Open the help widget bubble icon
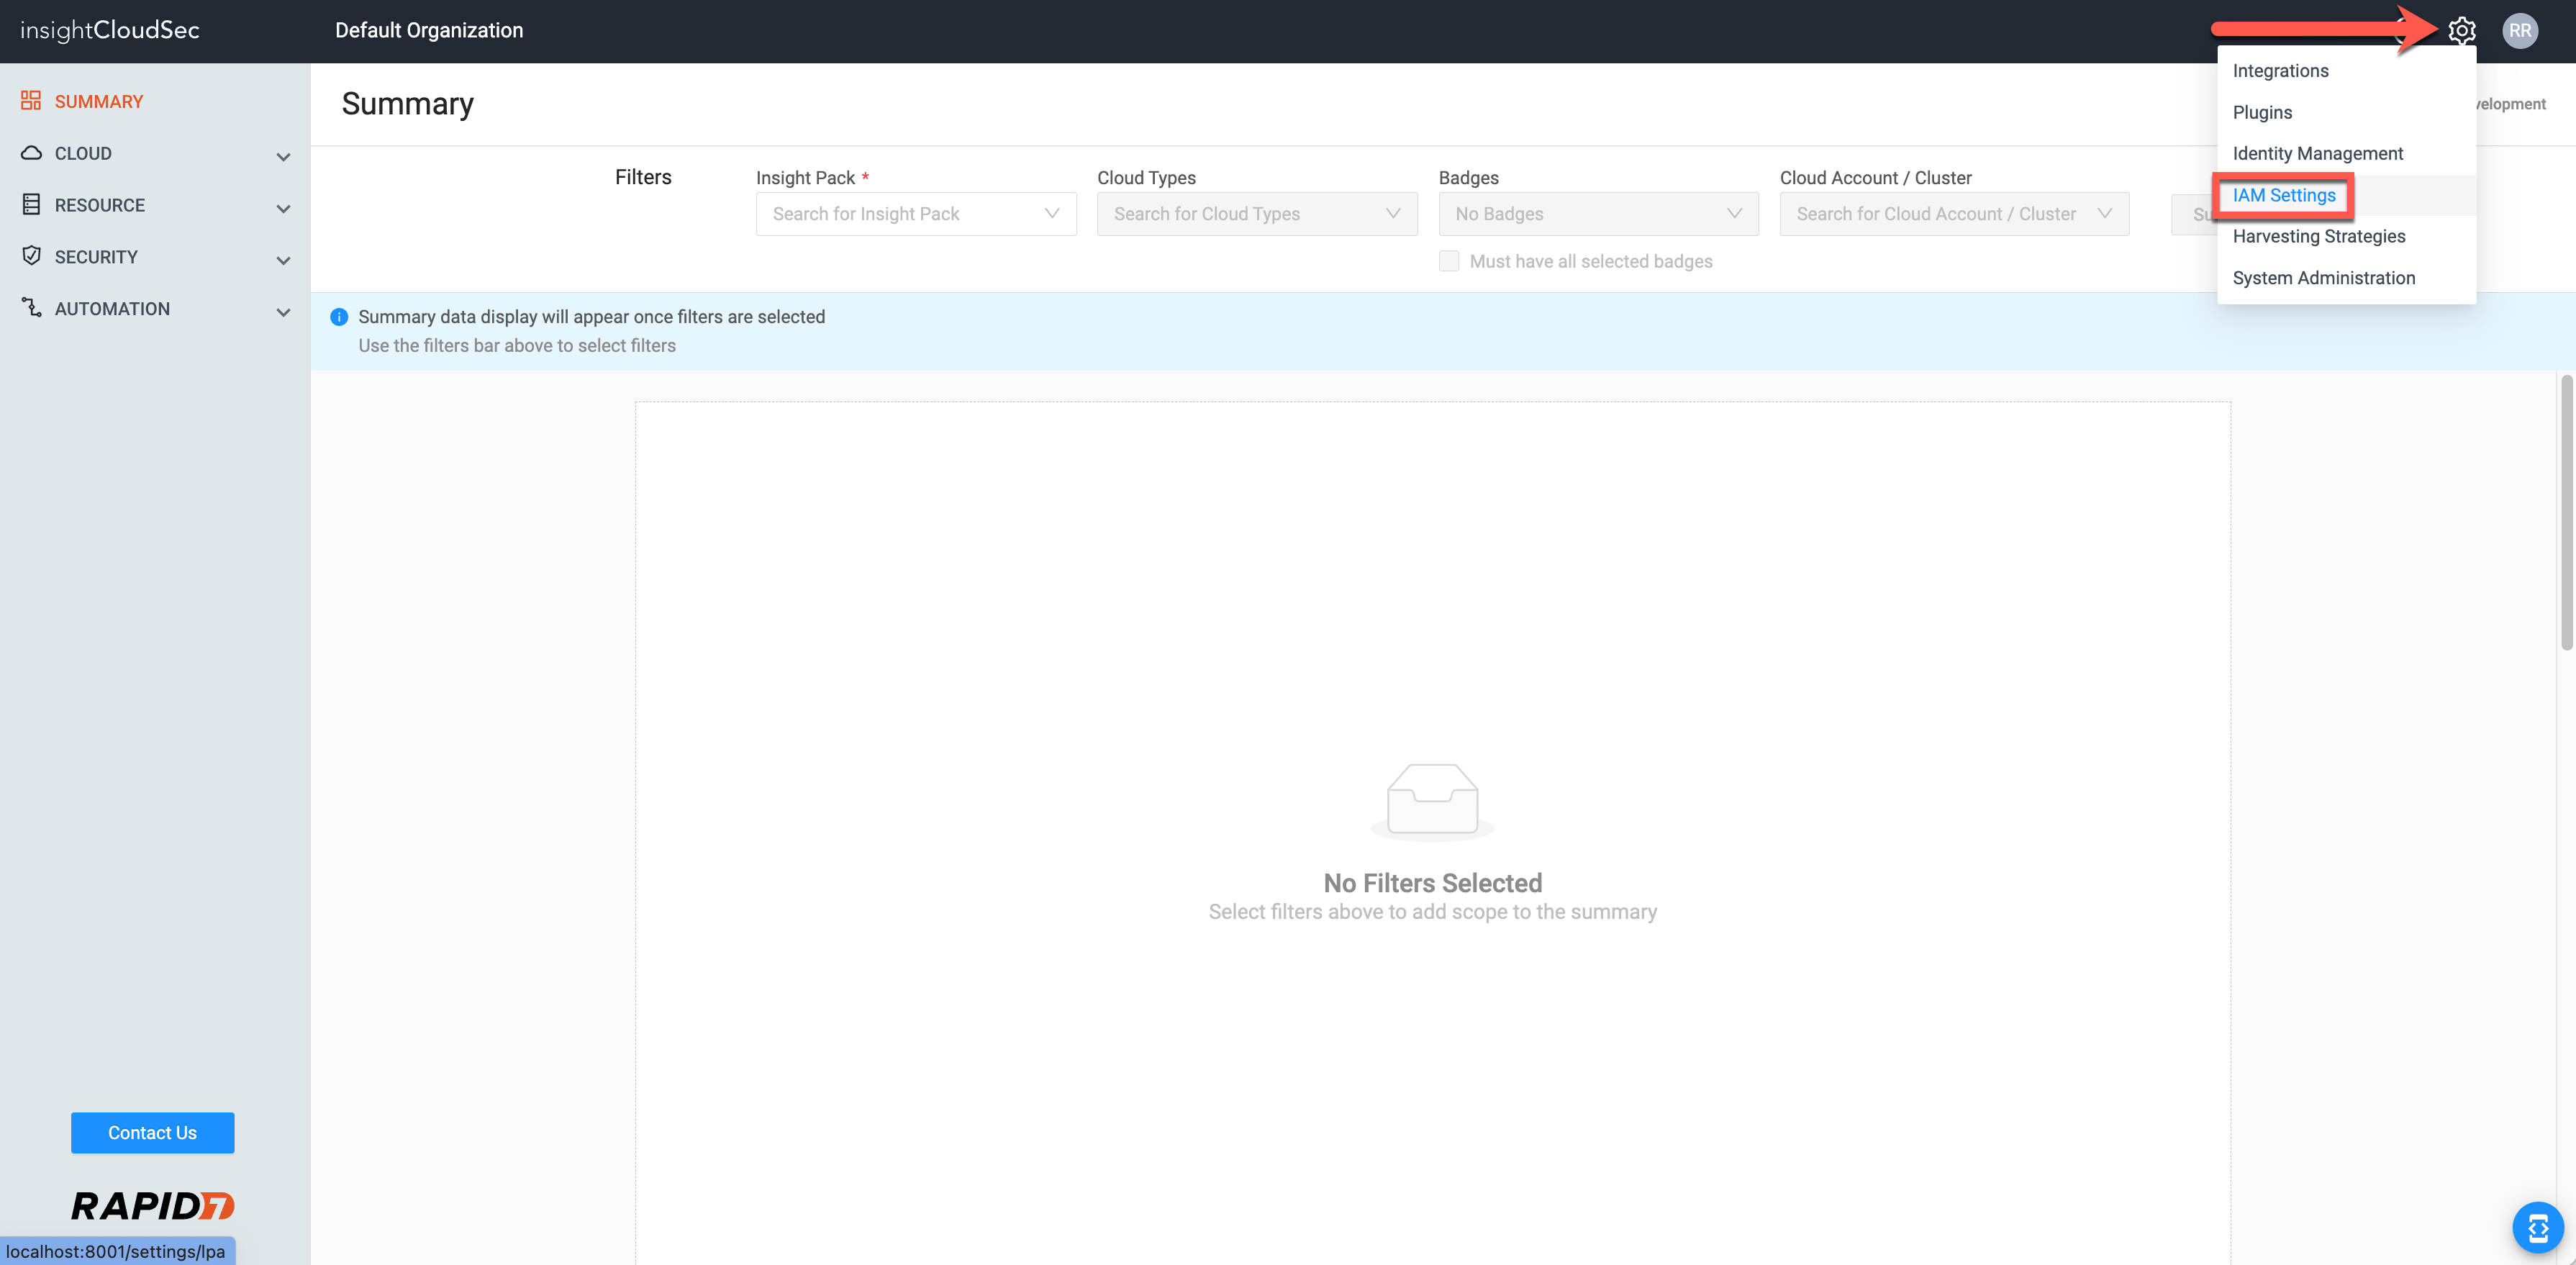Viewport: 2576px width, 1265px height. pyautogui.click(x=2537, y=1227)
